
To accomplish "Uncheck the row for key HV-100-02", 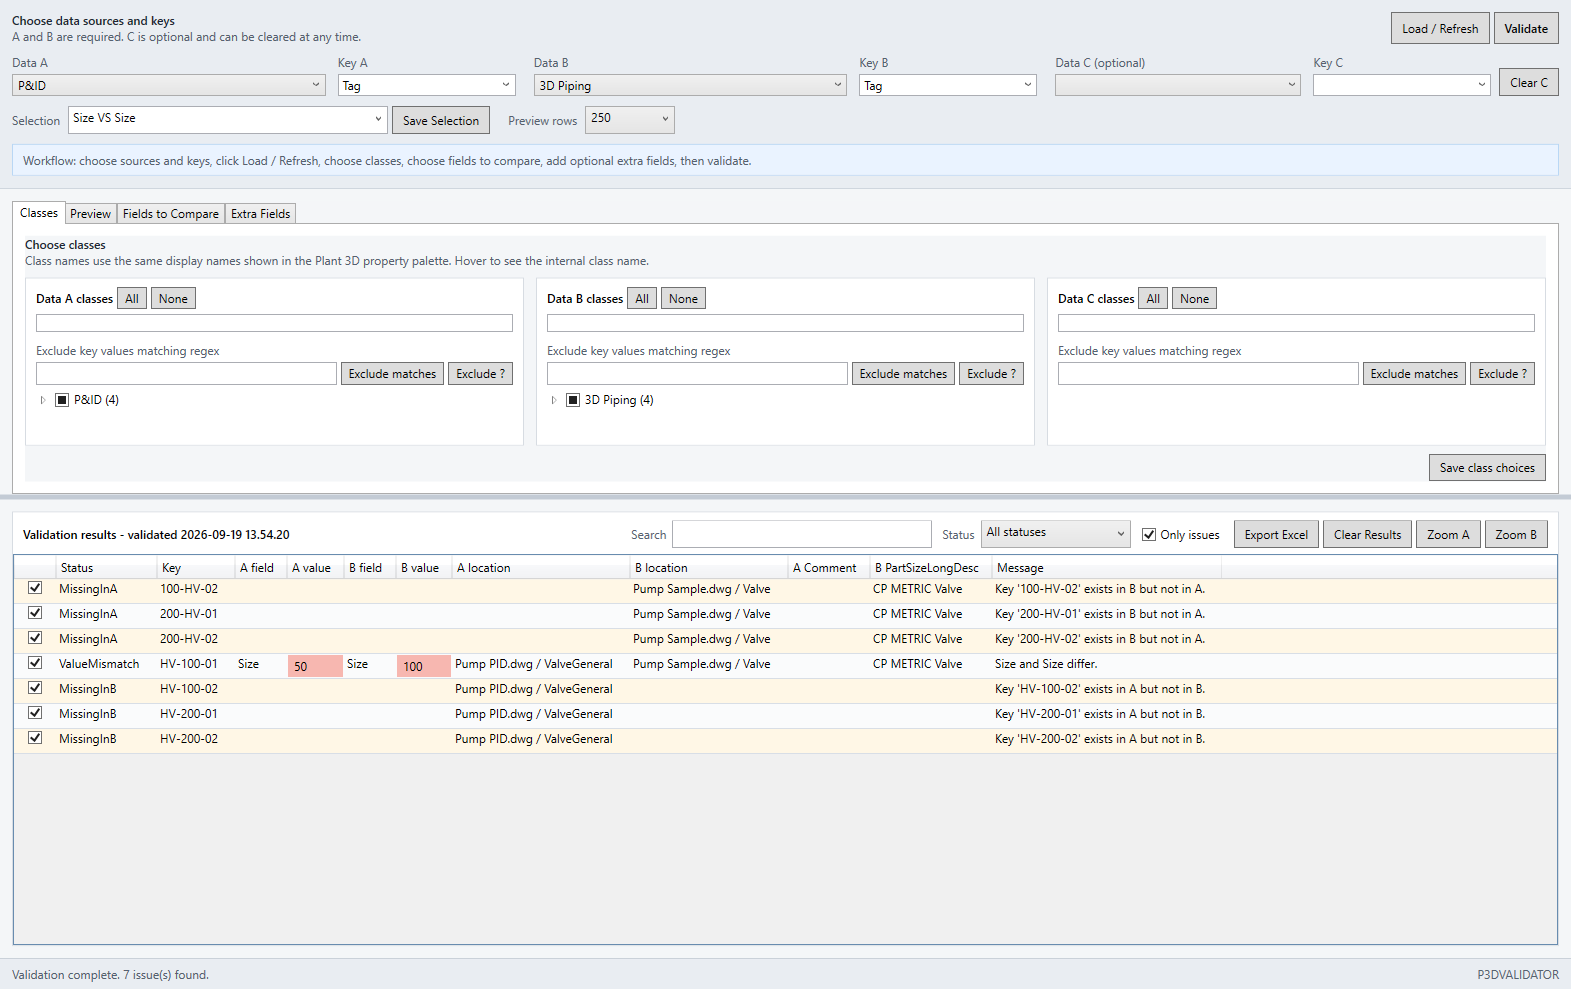I will coord(35,688).
